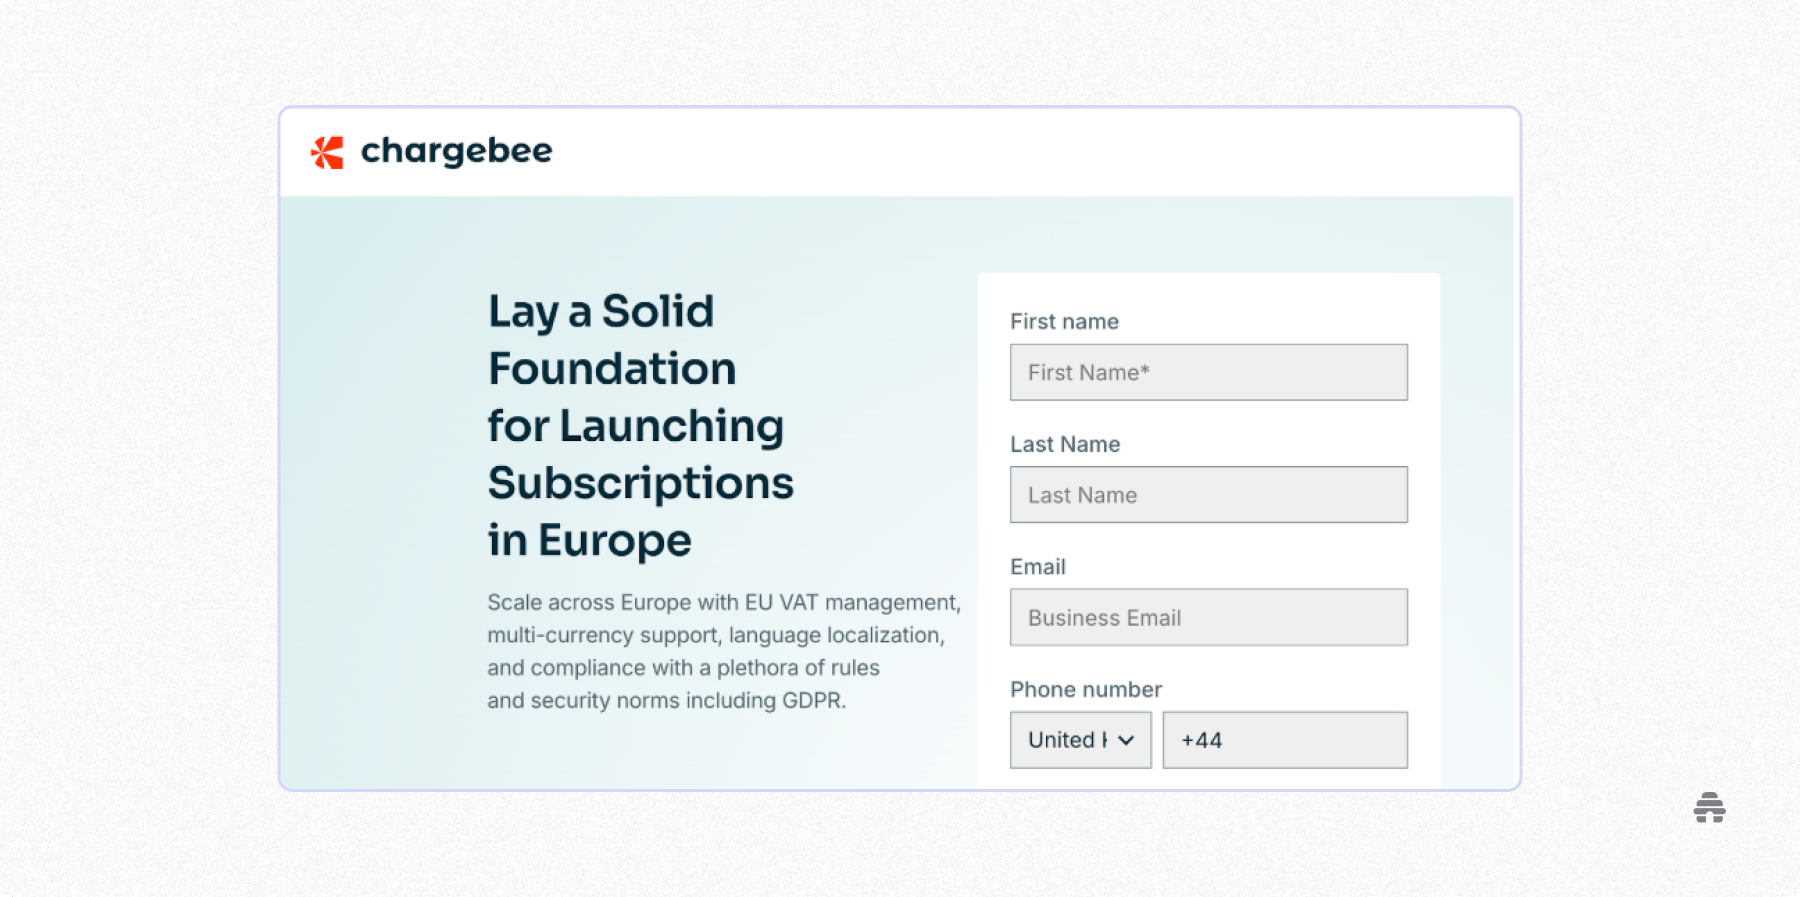Viewport: 1800px width, 897px height.
Task: Click the headline about launching subscriptions
Action: pos(640,425)
